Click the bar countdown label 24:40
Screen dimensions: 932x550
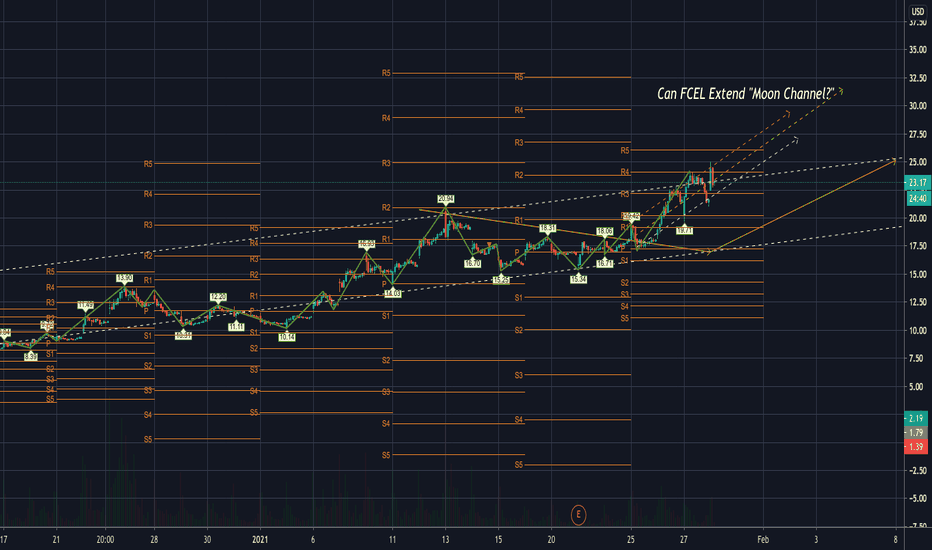[917, 199]
